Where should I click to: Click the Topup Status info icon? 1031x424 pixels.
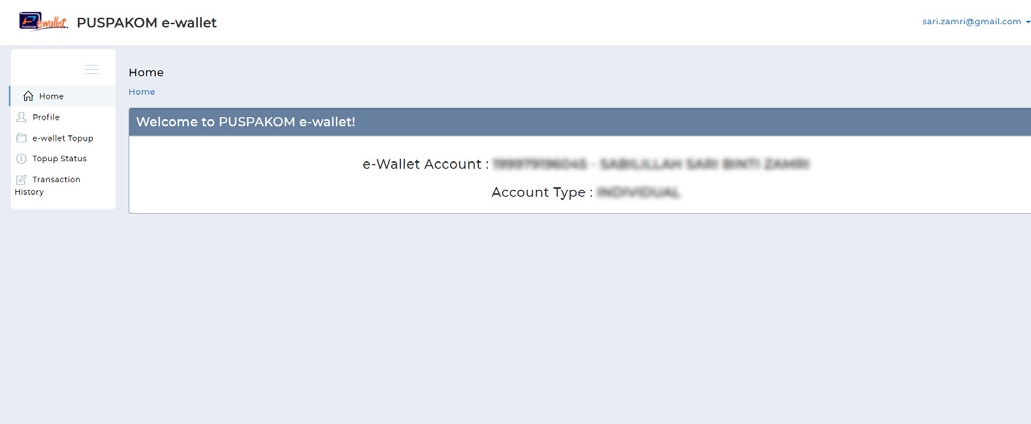tap(21, 158)
